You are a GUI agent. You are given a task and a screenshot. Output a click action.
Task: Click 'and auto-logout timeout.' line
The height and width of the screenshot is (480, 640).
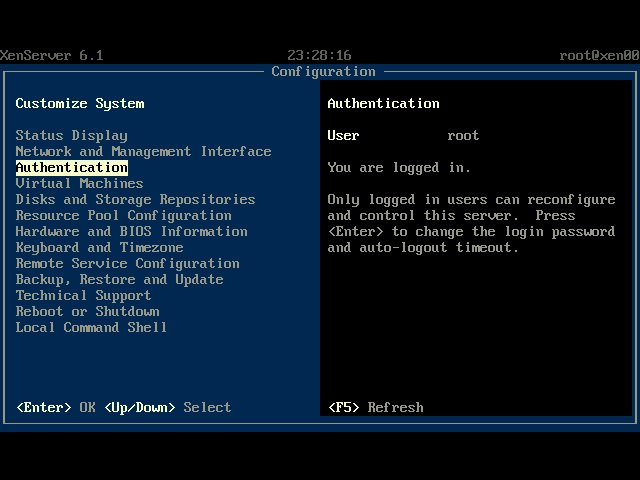(423, 247)
